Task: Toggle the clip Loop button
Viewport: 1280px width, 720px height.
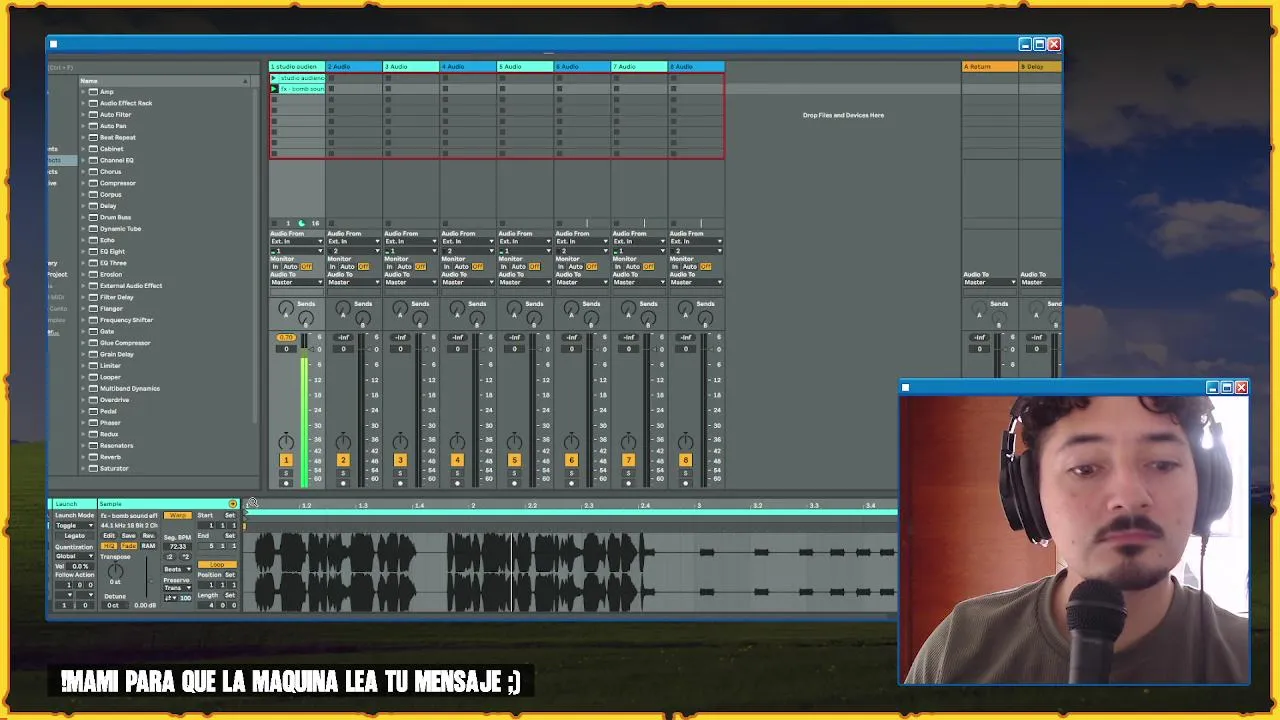Action: click(x=217, y=565)
